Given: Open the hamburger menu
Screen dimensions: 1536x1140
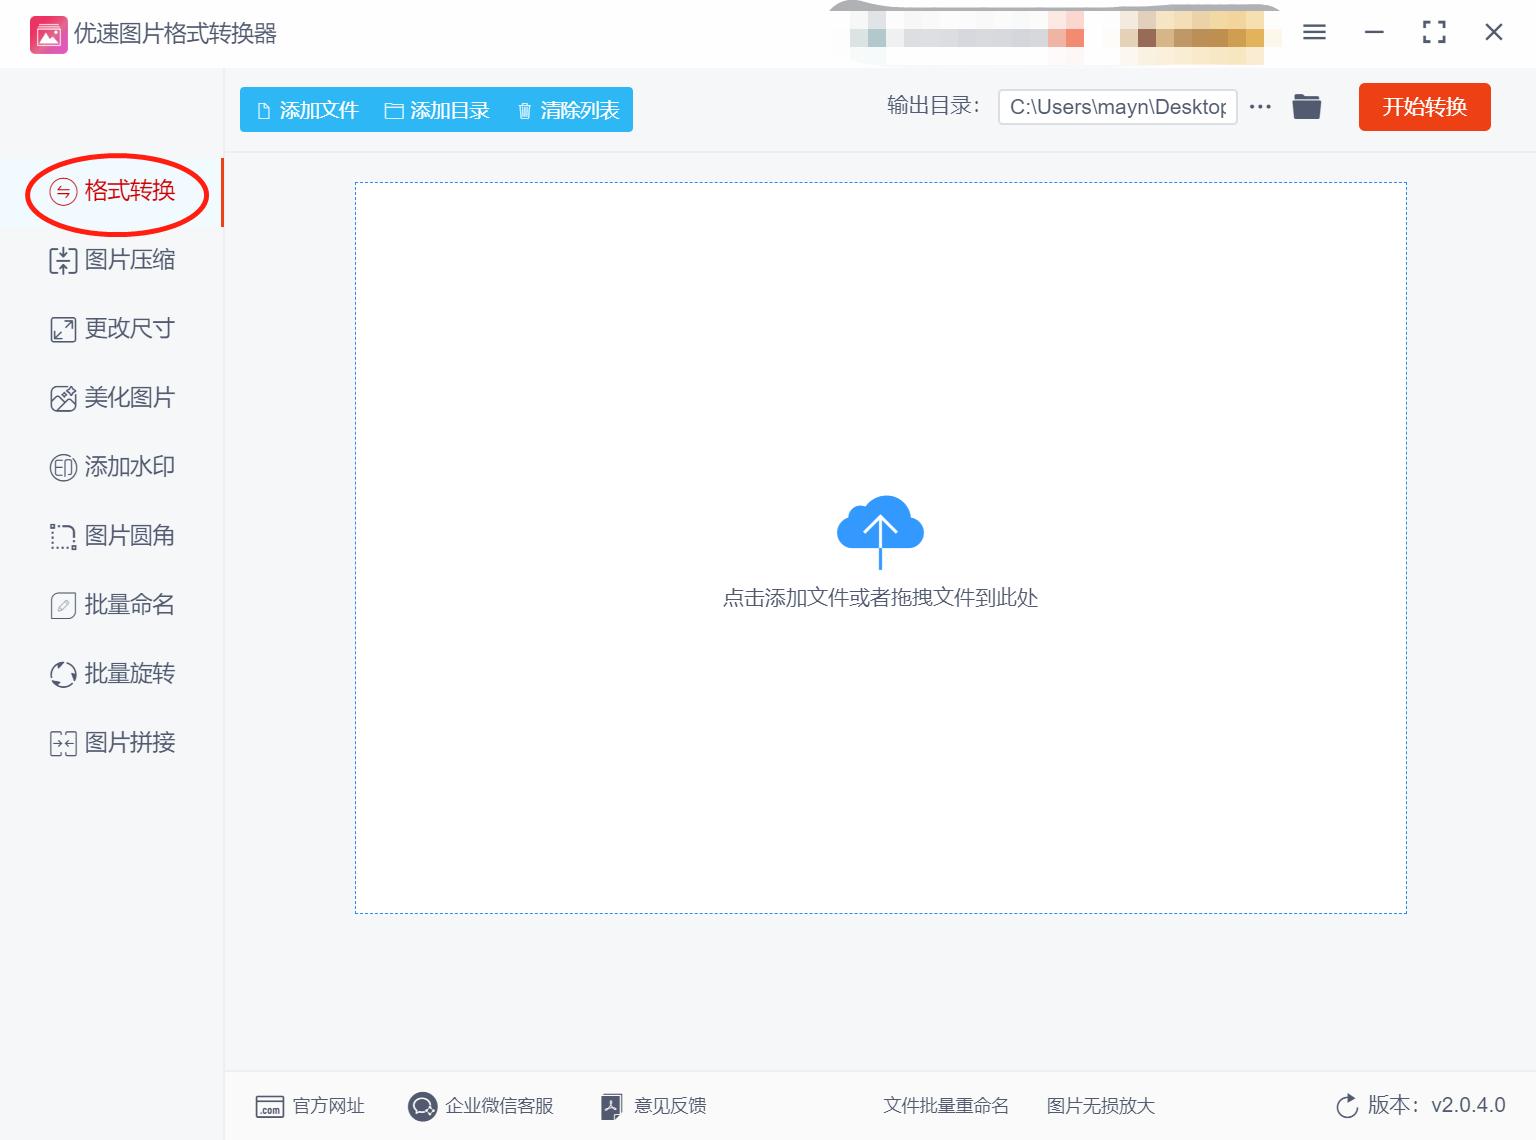Looking at the screenshot, I should [x=1313, y=32].
